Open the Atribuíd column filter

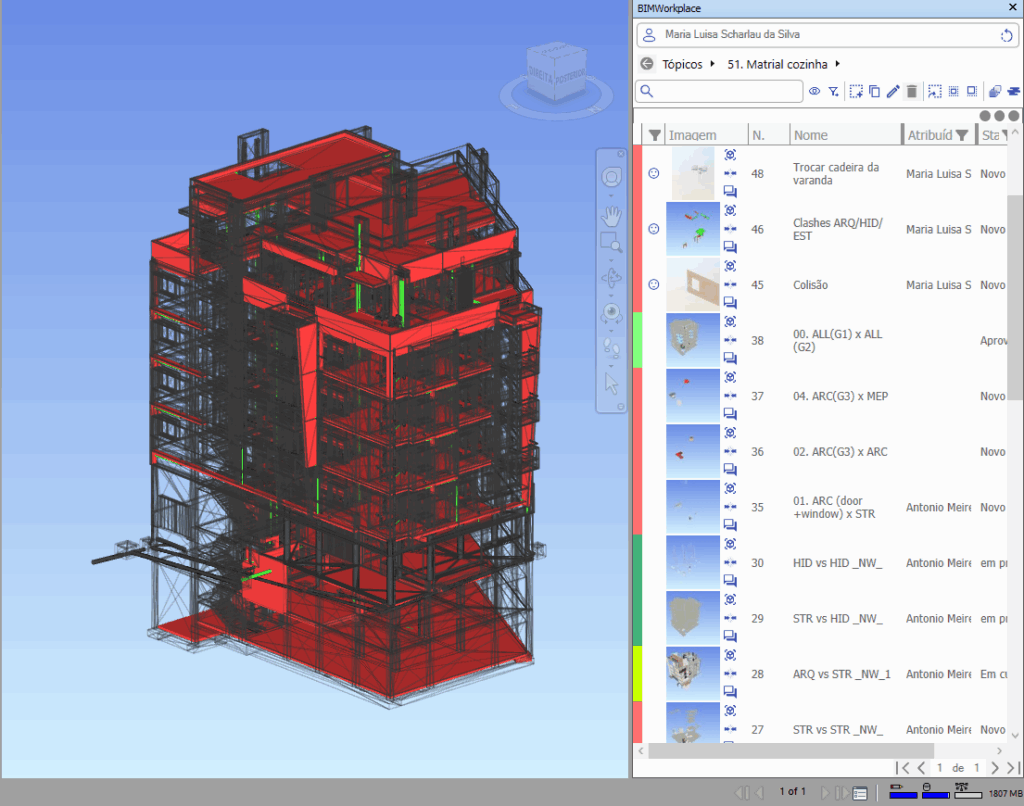pos(961,135)
